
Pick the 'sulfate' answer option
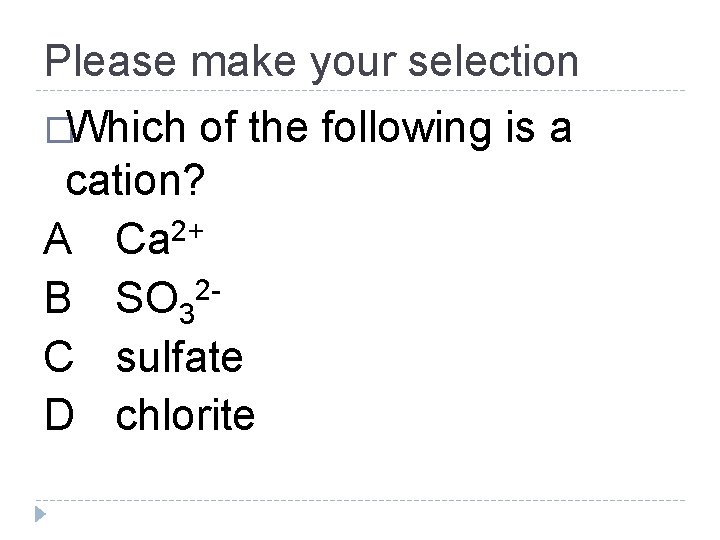pos(179,355)
